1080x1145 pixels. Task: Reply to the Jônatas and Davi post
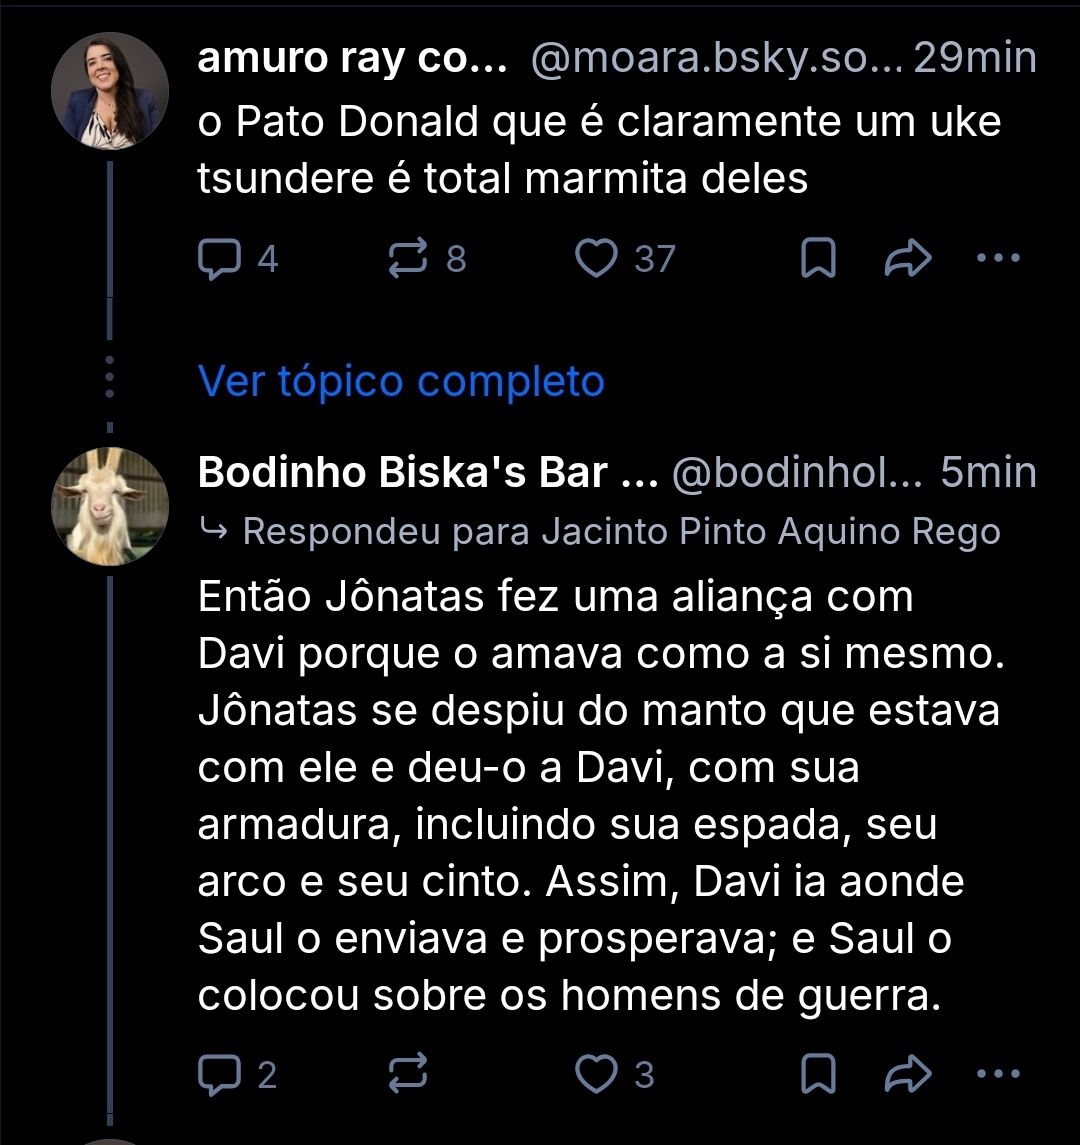pyautogui.click(x=217, y=1075)
